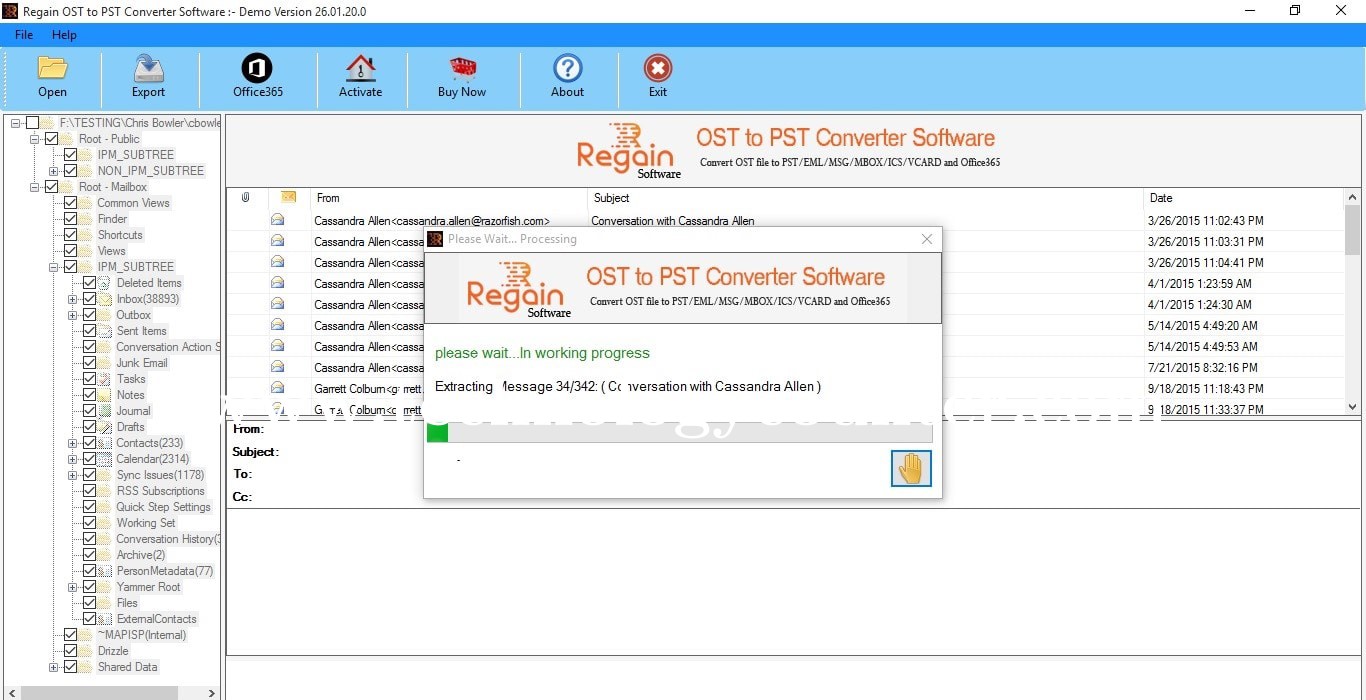Click the envelope column header icon
The width and height of the screenshot is (1366, 700).
(x=288, y=198)
